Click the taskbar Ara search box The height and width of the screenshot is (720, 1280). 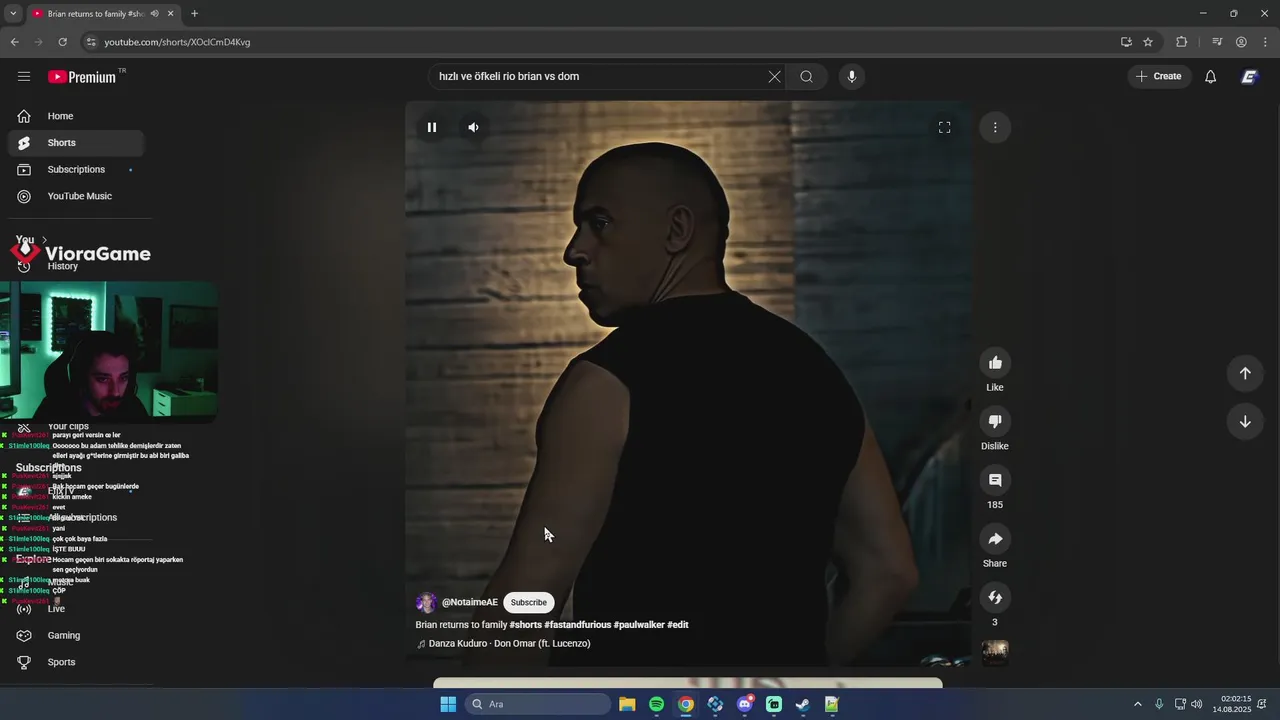click(539, 704)
